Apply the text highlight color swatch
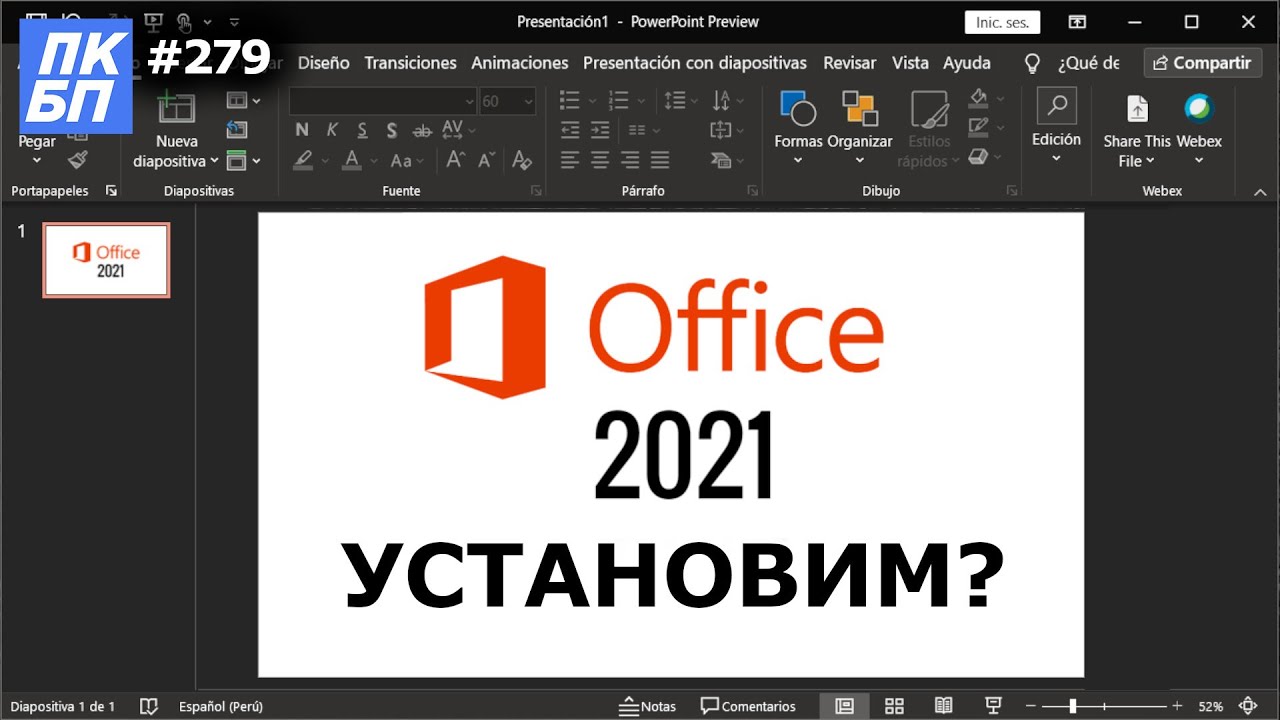This screenshot has width=1280, height=720. point(303,160)
